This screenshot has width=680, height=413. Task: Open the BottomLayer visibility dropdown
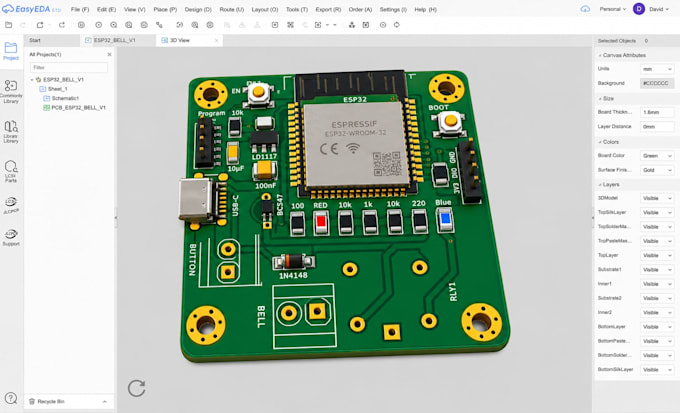(657, 327)
